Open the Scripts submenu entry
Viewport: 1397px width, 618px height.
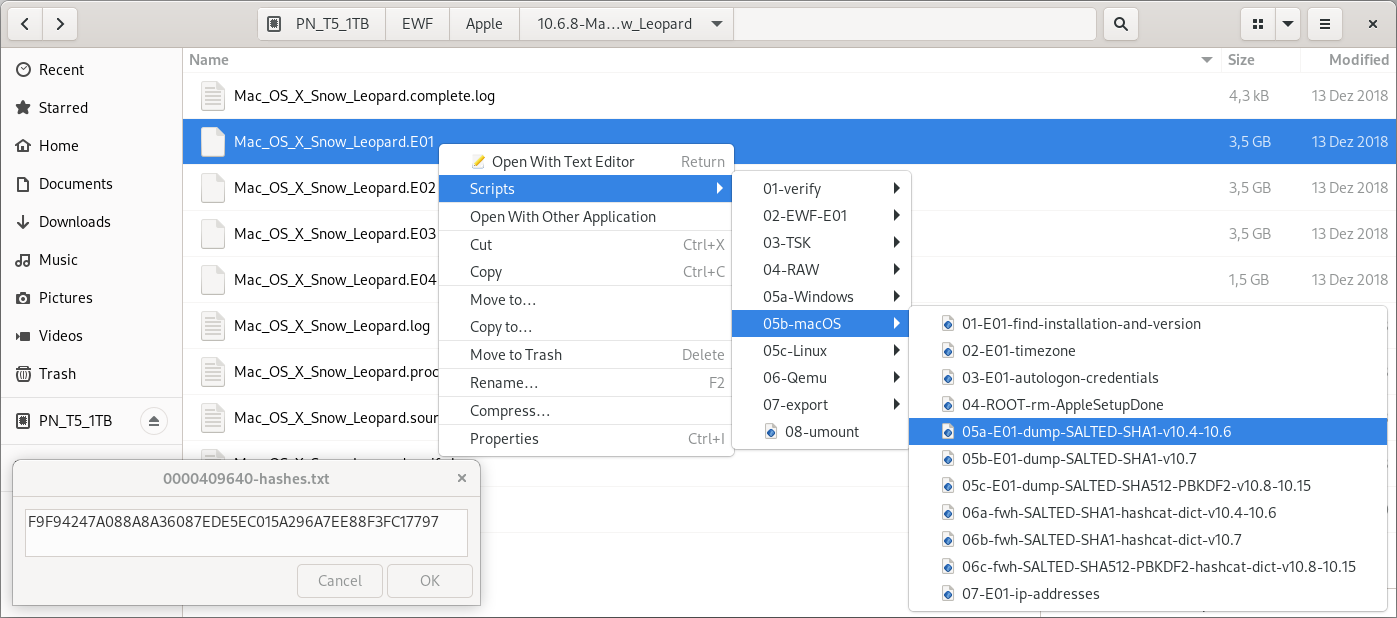tap(587, 189)
